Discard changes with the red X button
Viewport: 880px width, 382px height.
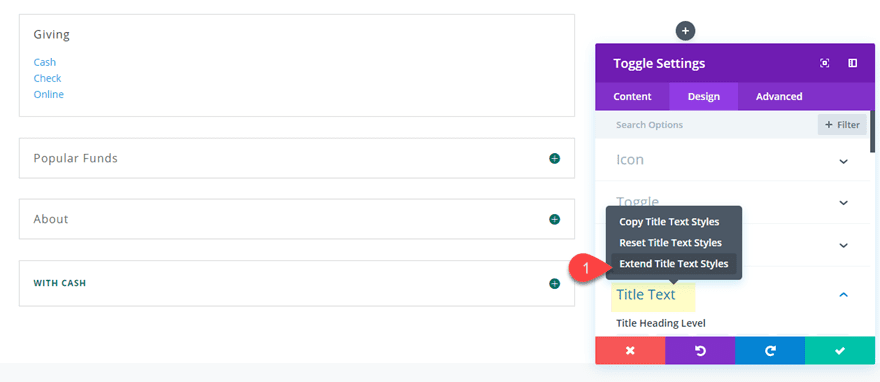click(x=630, y=351)
